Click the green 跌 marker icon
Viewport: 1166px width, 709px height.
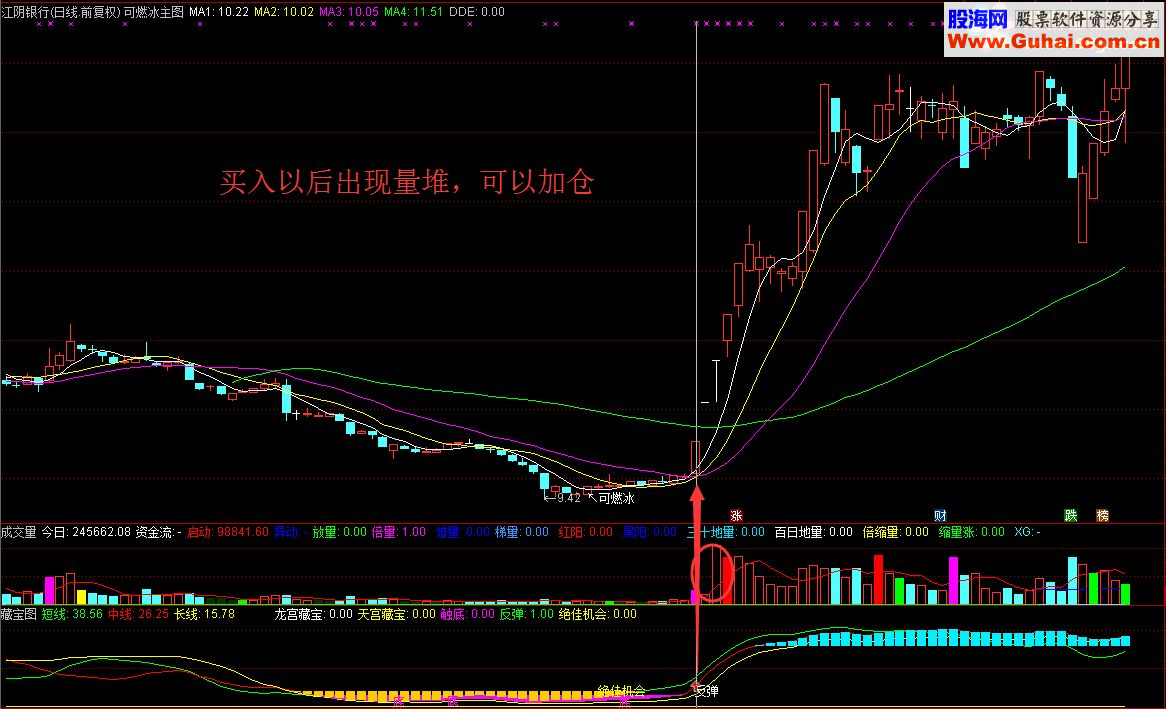click(x=1071, y=516)
